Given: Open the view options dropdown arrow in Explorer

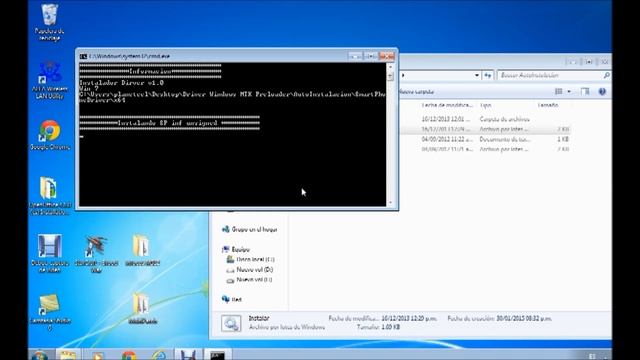Looking at the screenshot, I should [569, 91].
